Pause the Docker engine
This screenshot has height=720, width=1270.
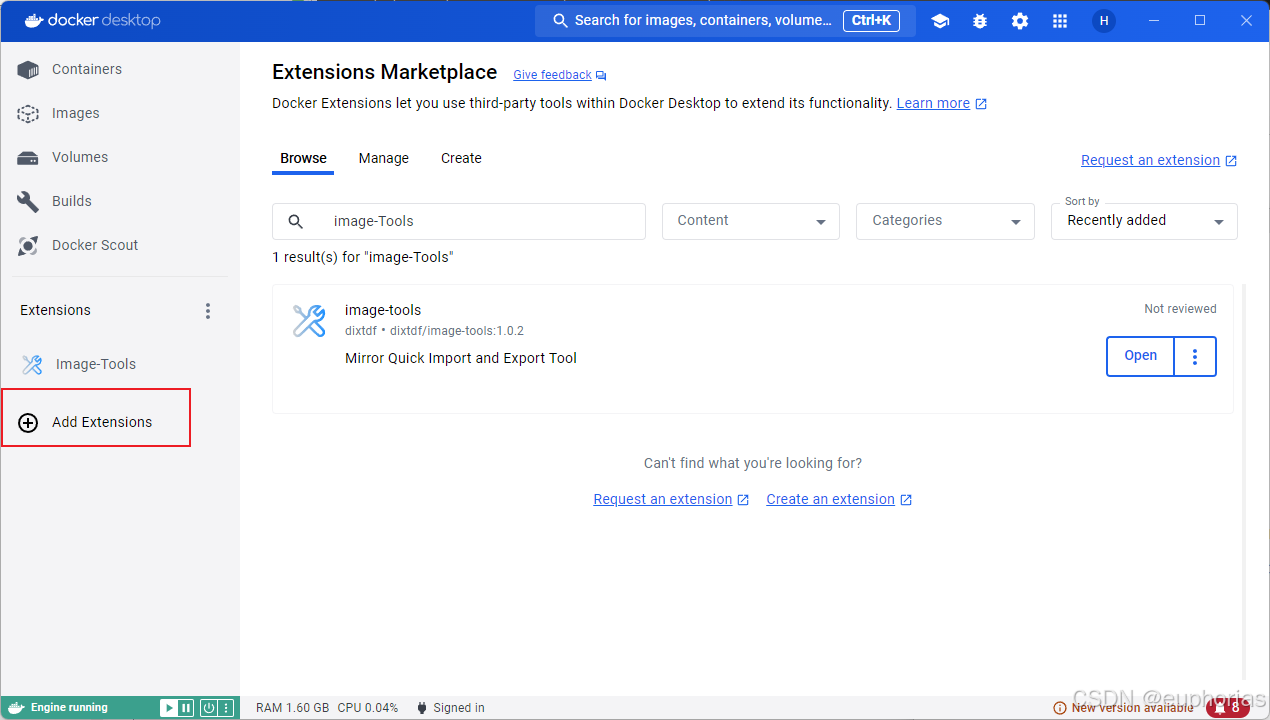tap(185, 708)
